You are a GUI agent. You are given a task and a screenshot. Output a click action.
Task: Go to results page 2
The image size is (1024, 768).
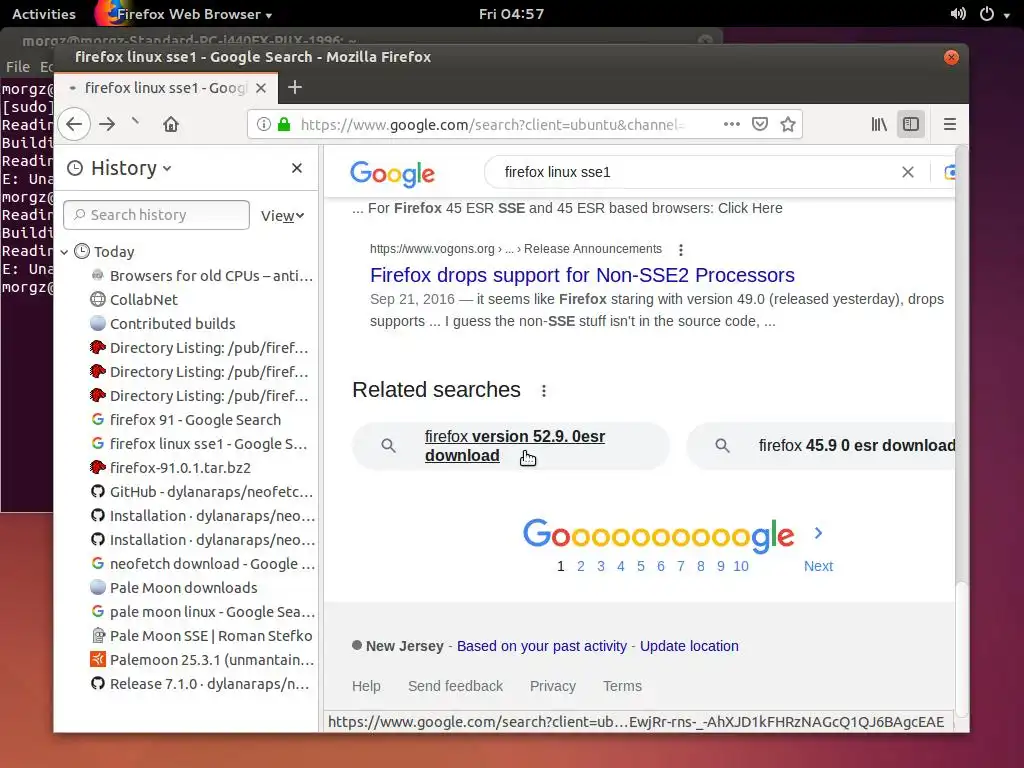pos(581,566)
